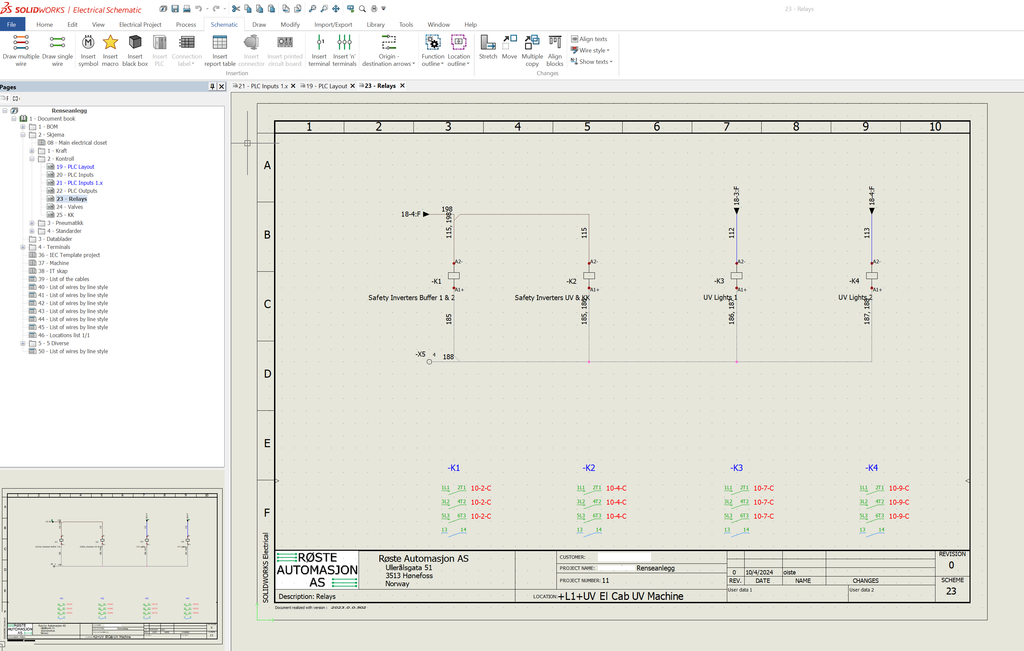Select the Draw multiple wire tool
This screenshot has height=651, width=1024.
21,50
